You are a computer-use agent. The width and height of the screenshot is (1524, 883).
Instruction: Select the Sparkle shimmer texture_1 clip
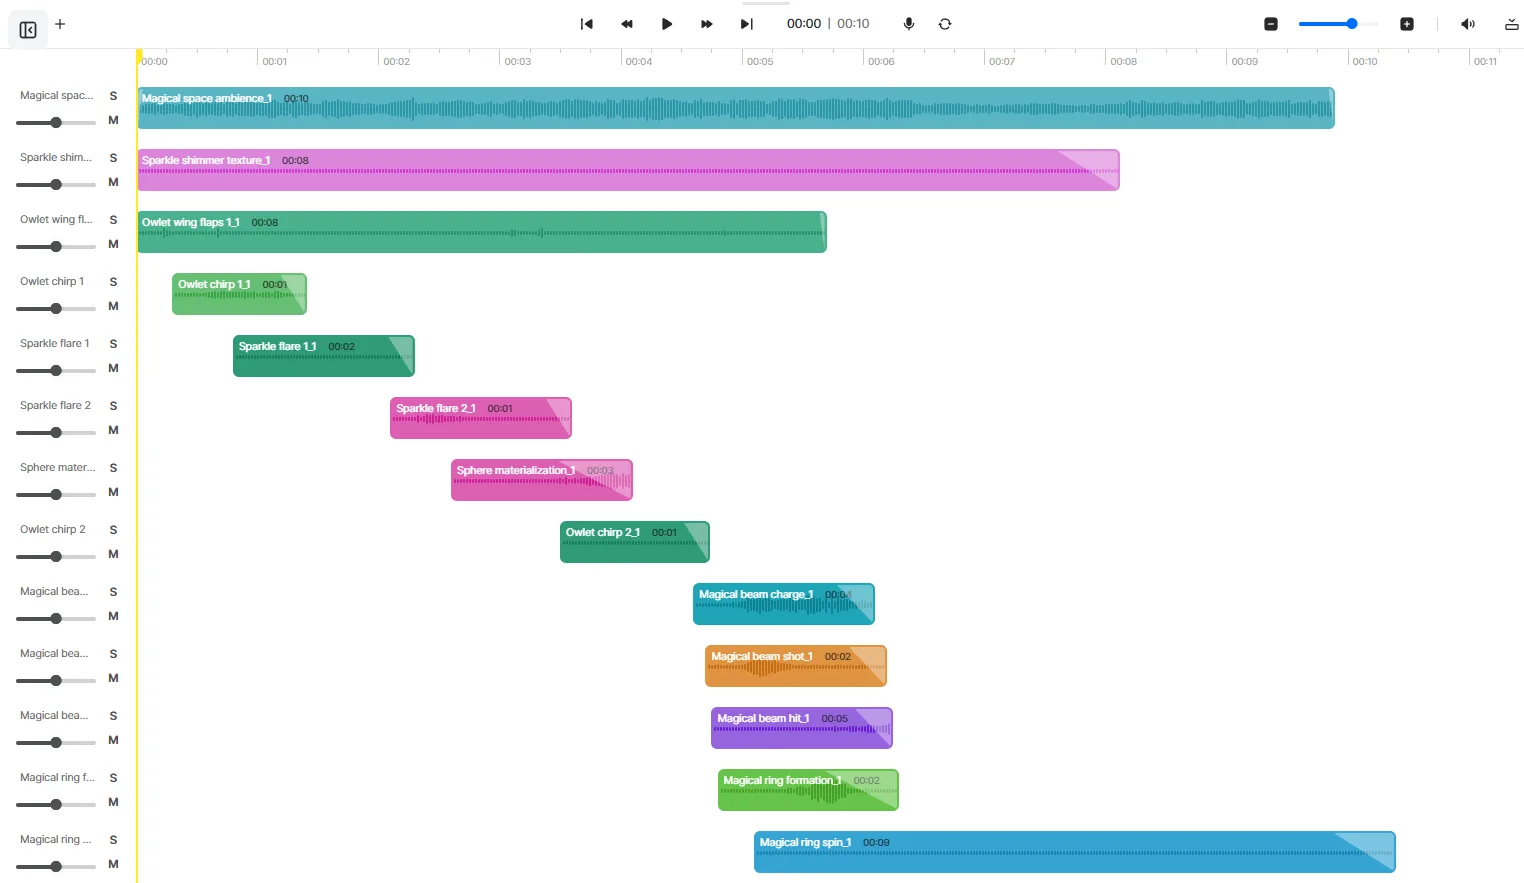pos(628,170)
